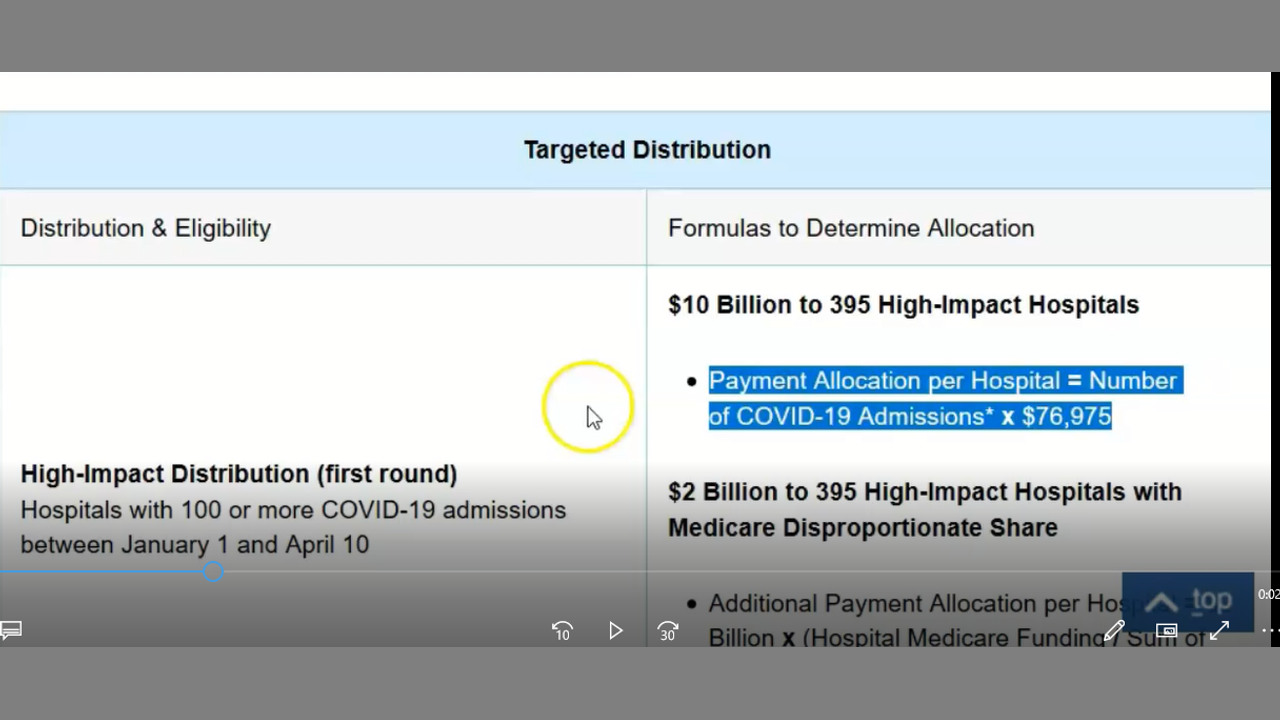
Task: Click the "Targeted Distribution" table header
Action: coord(647,150)
